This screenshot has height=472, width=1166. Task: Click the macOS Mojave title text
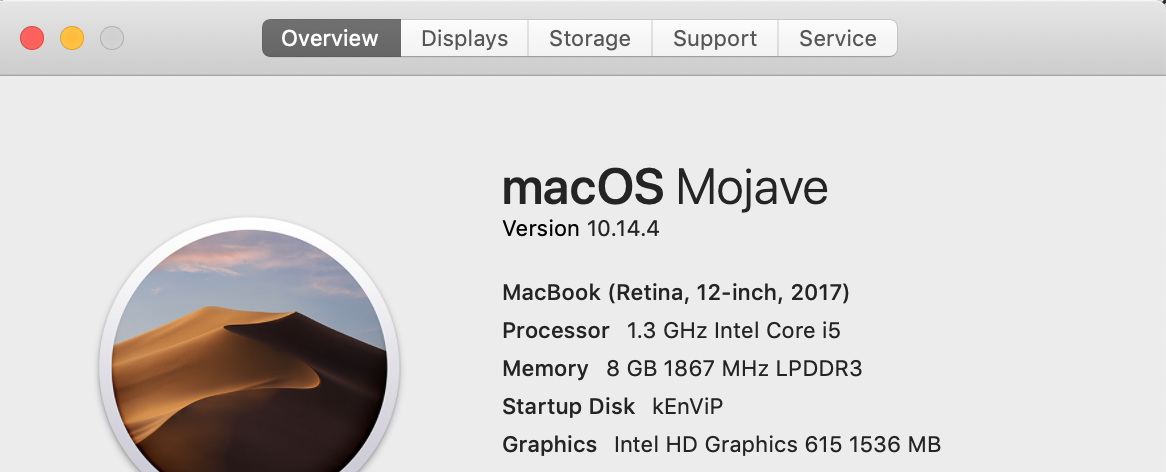click(x=665, y=187)
